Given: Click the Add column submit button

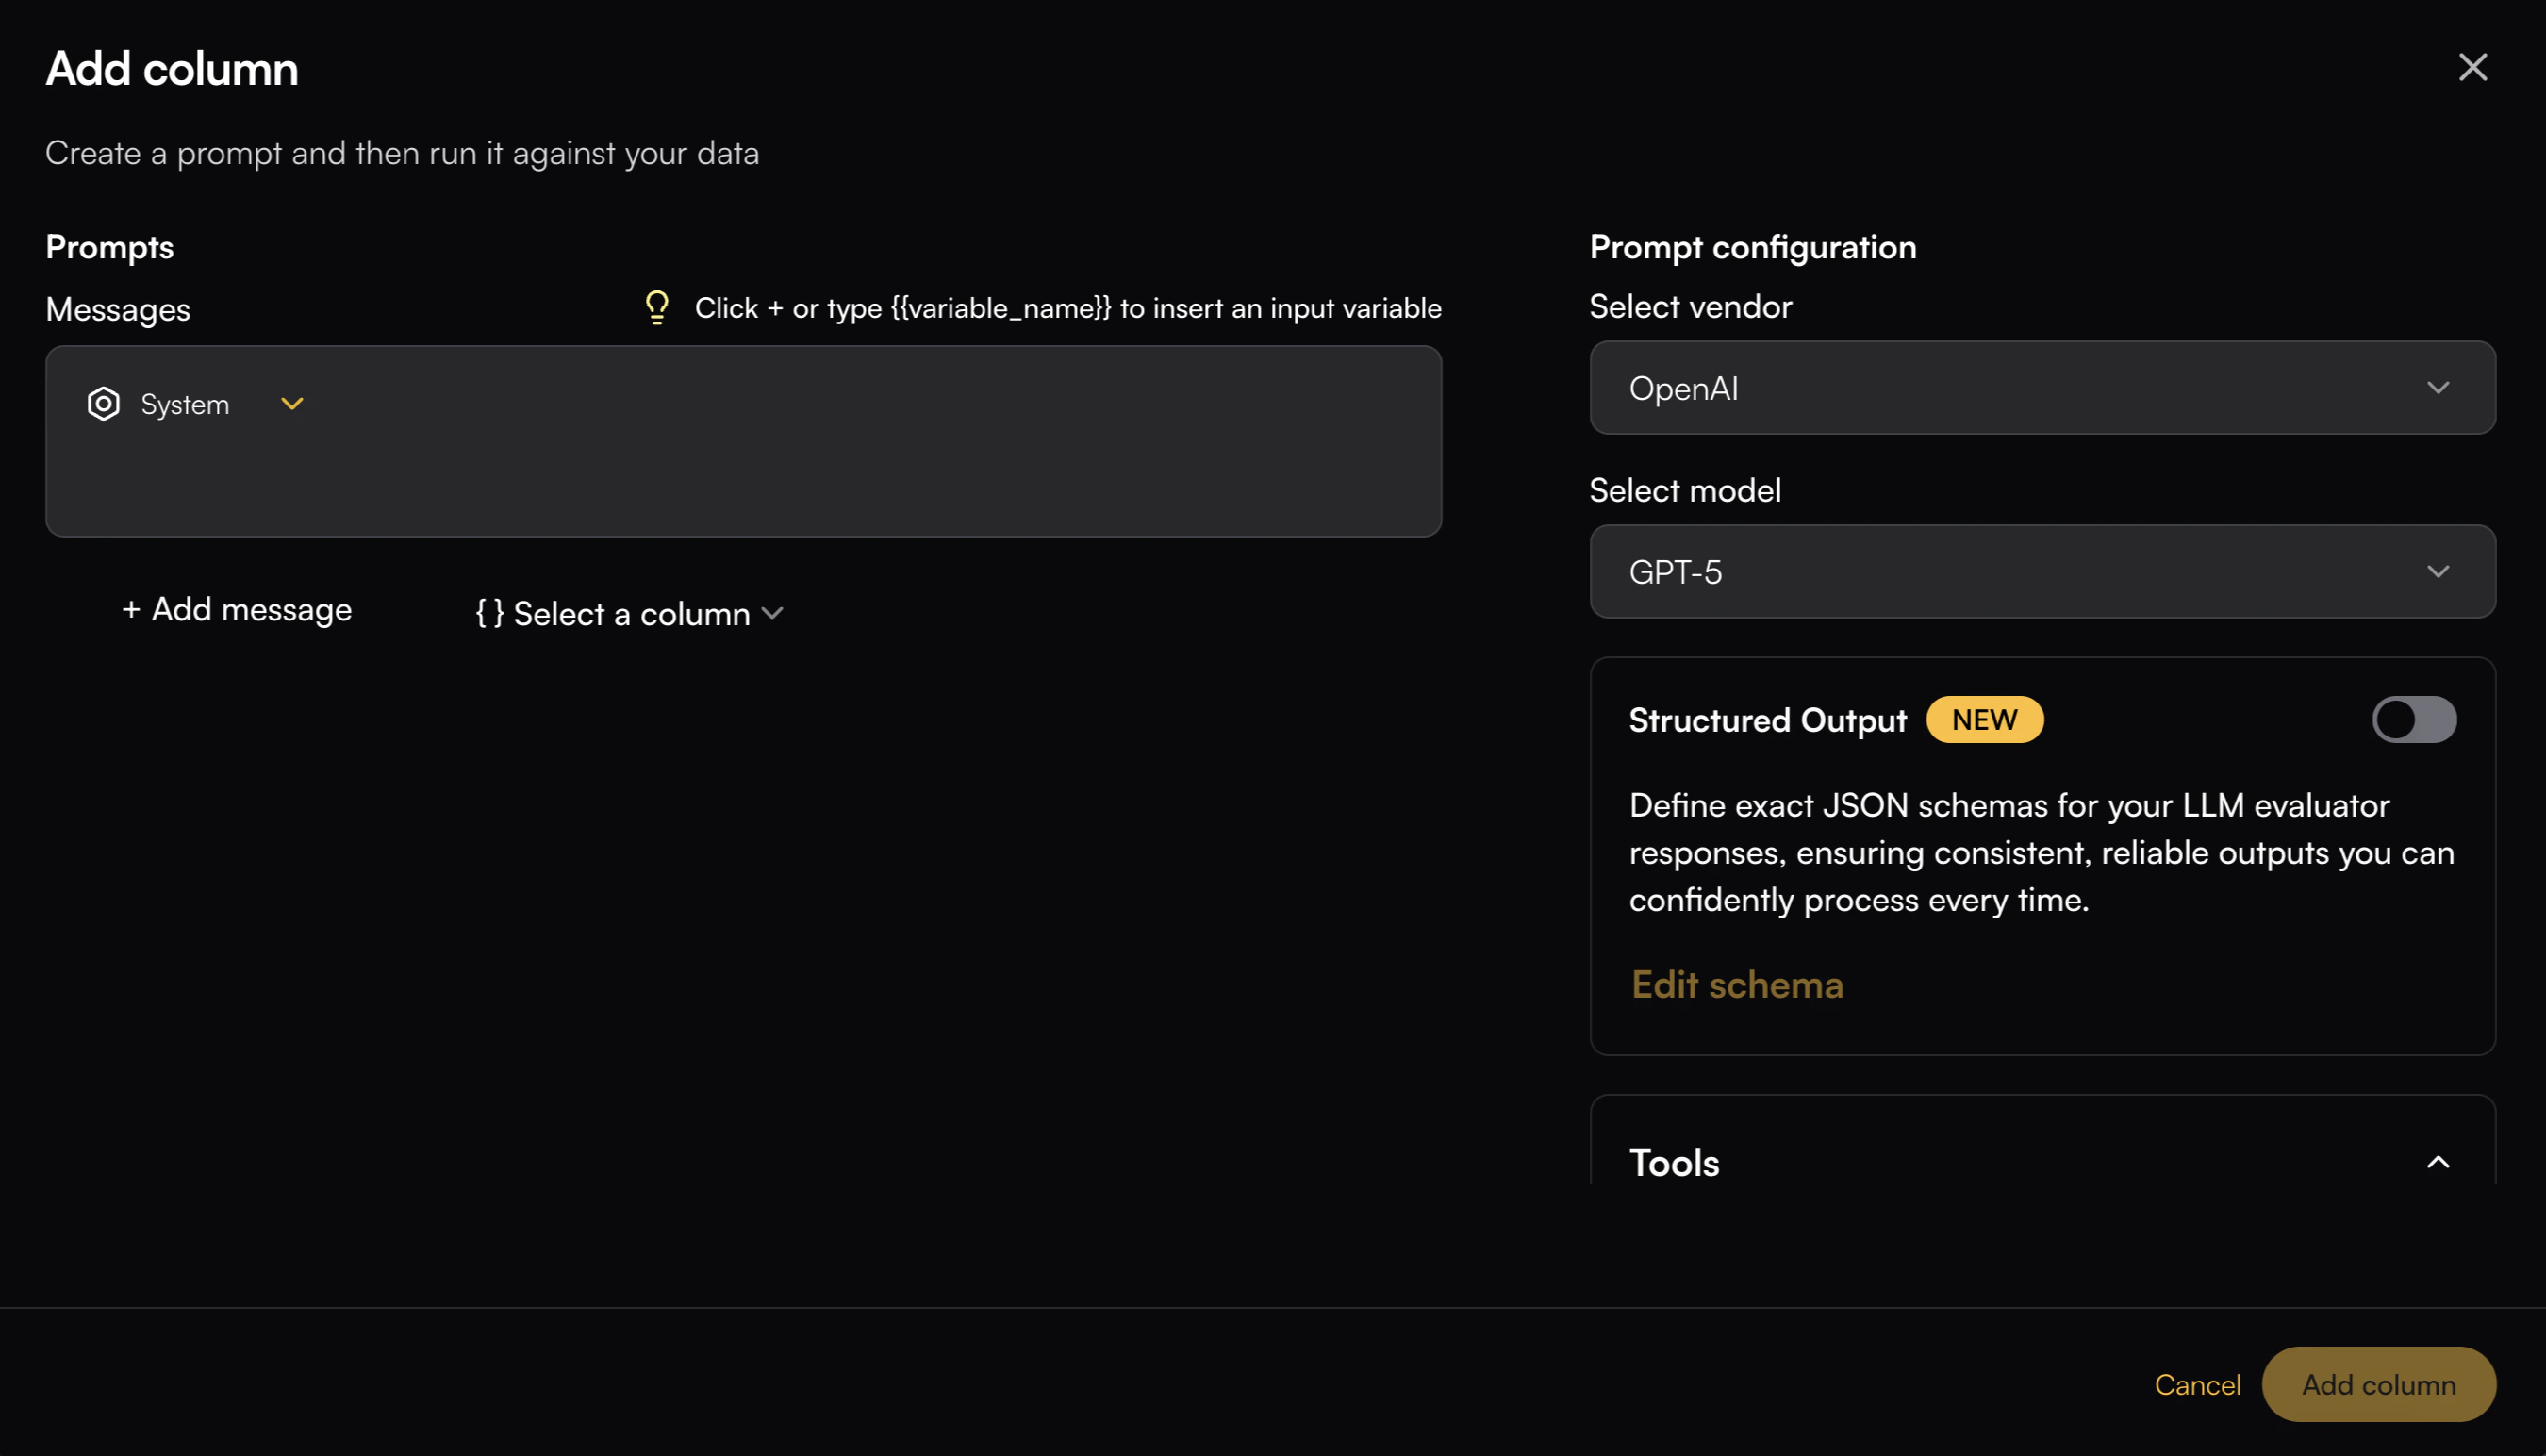Looking at the screenshot, I should [x=2378, y=1385].
